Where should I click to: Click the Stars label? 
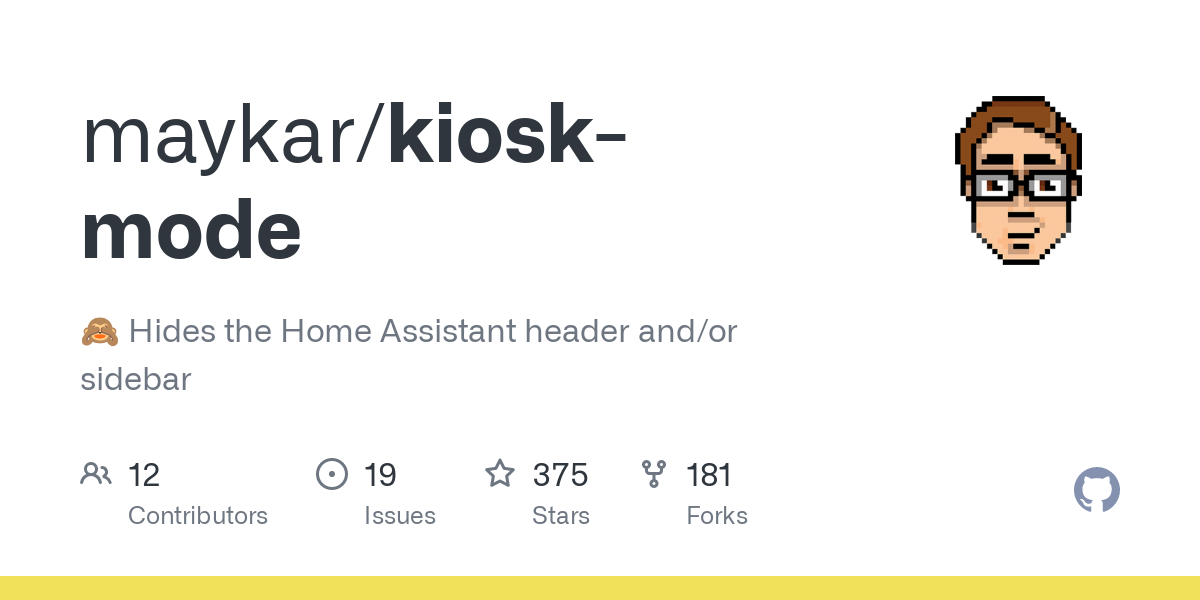tap(561, 516)
